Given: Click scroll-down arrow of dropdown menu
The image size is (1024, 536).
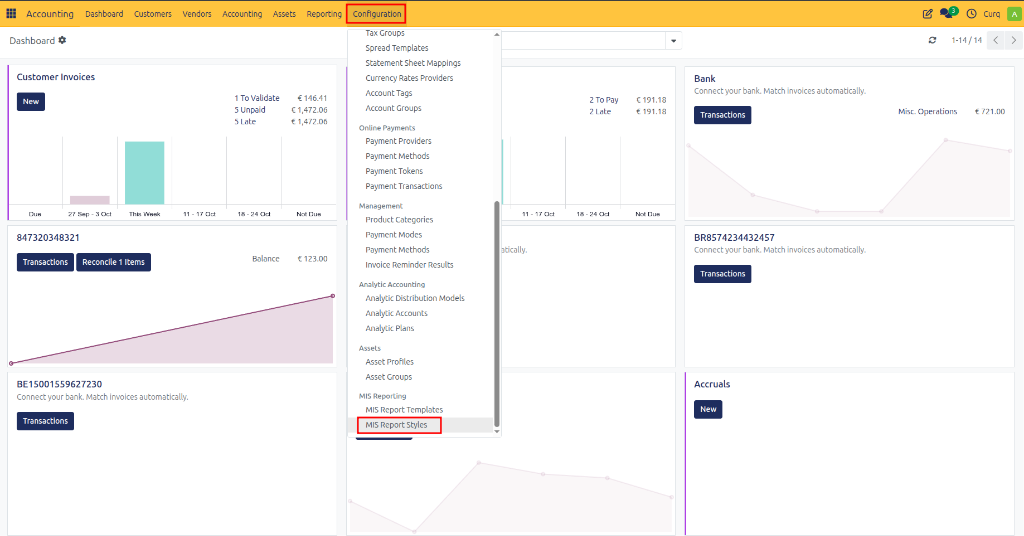Looking at the screenshot, I should coord(496,431).
